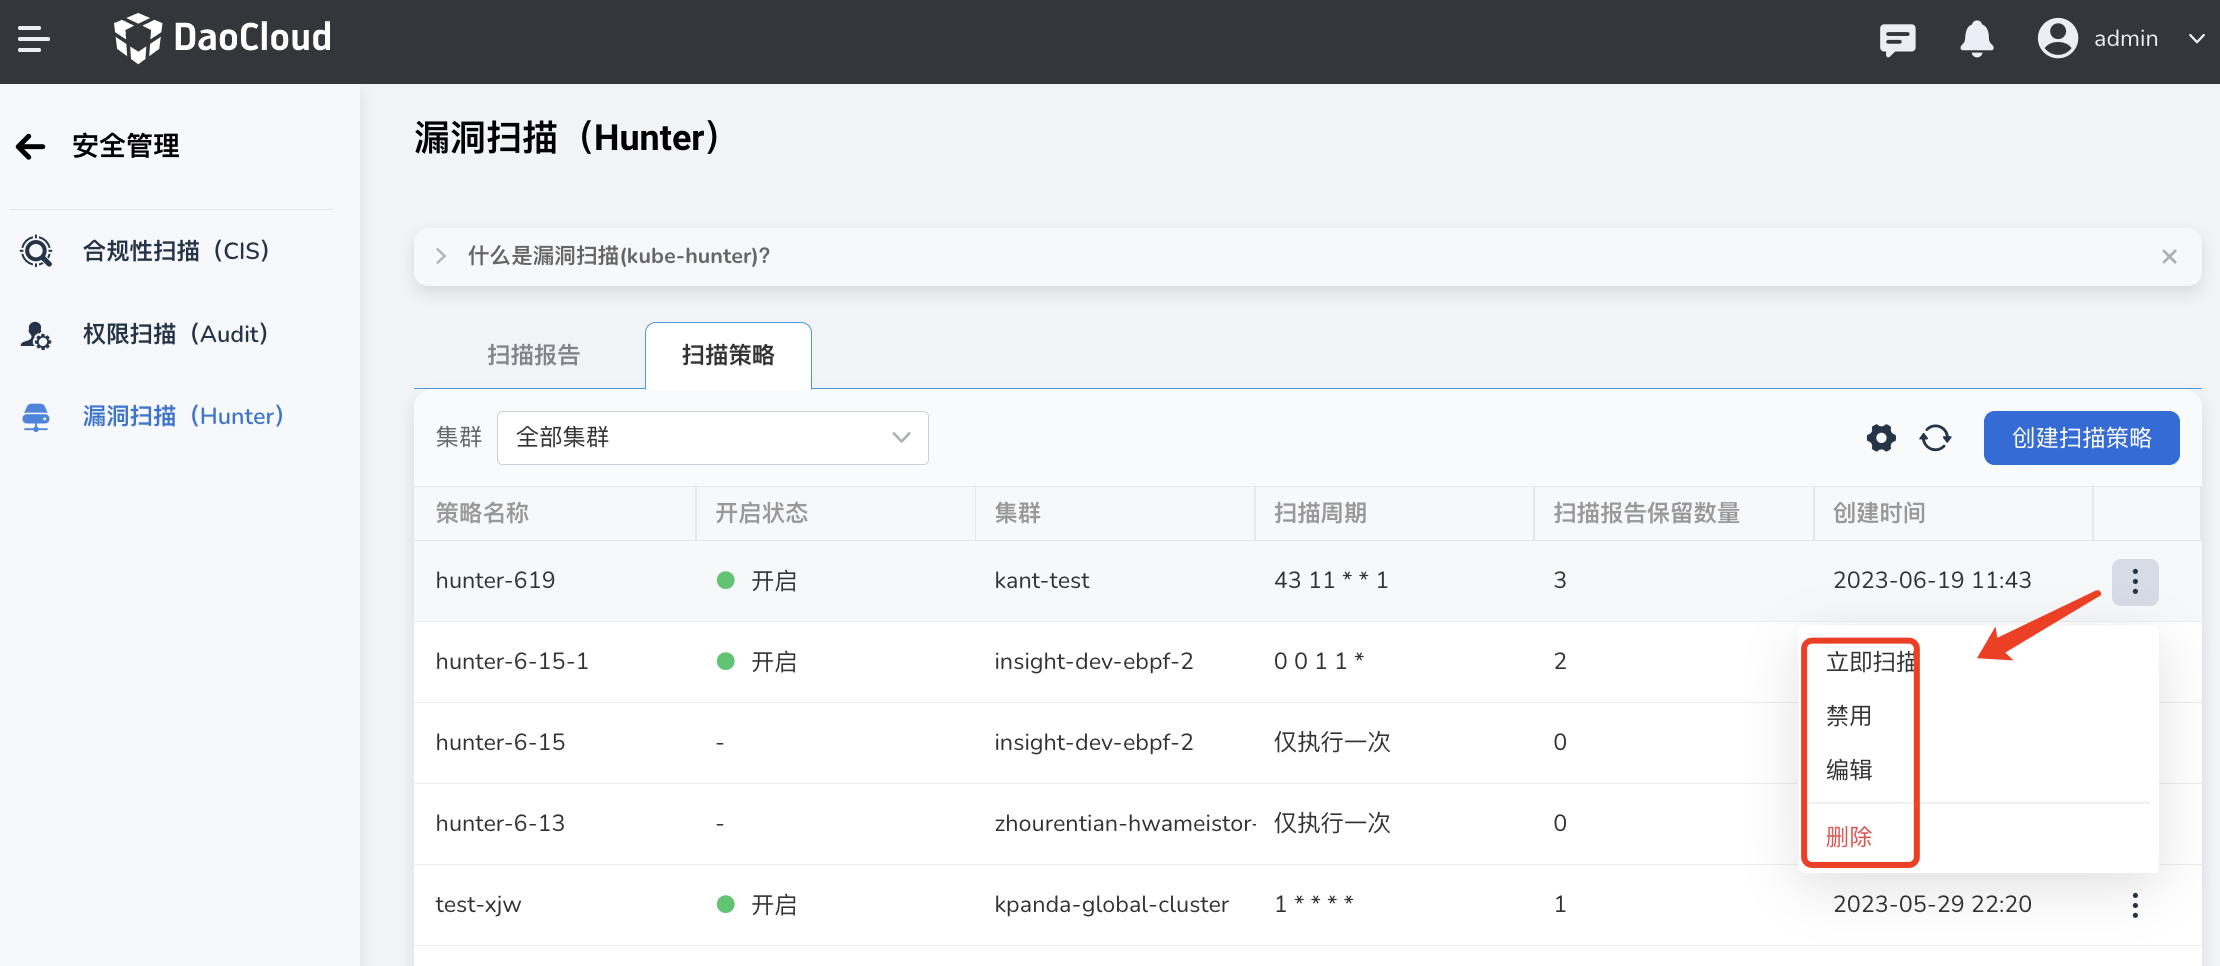2220x966 pixels.
Task: Expand the 什么是漏洞扫描(kube-hunter)? chevron
Action: 441,256
